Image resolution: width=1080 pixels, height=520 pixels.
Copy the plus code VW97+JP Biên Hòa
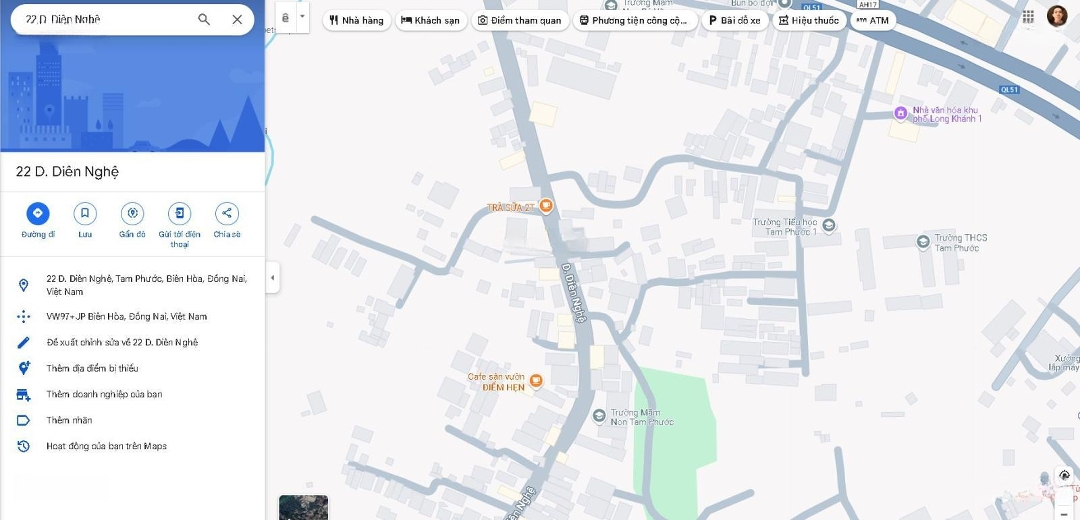click(x=127, y=317)
